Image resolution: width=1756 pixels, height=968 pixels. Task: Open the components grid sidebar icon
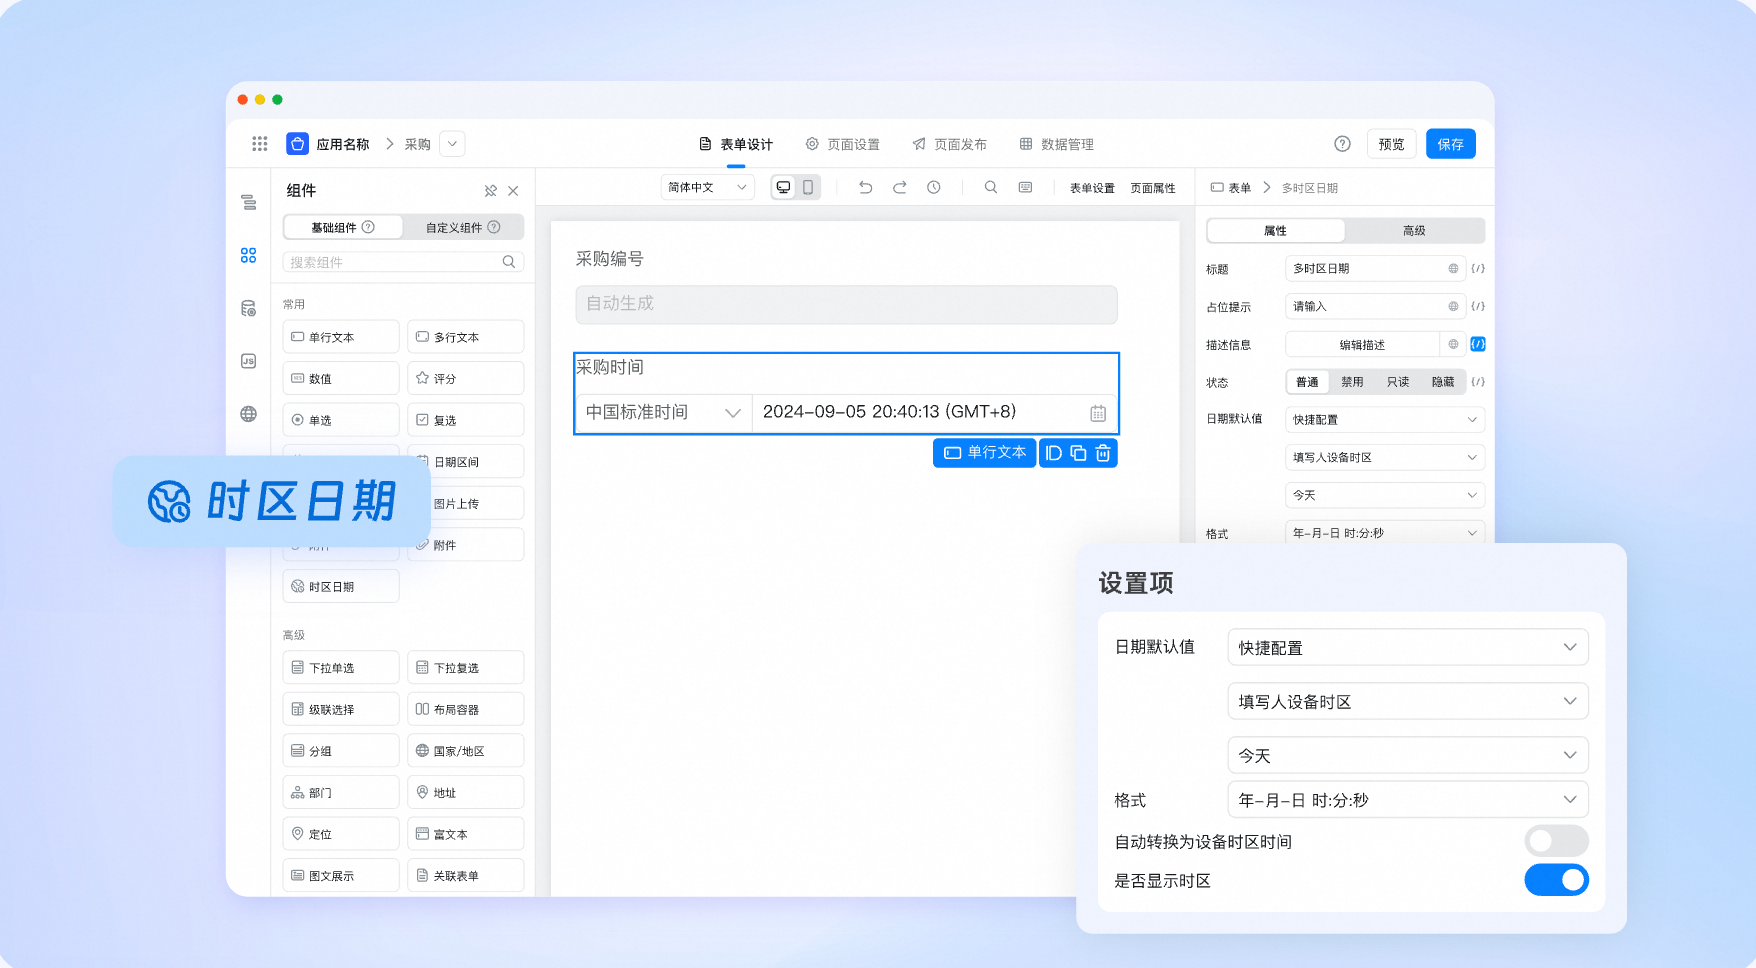tap(249, 255)
